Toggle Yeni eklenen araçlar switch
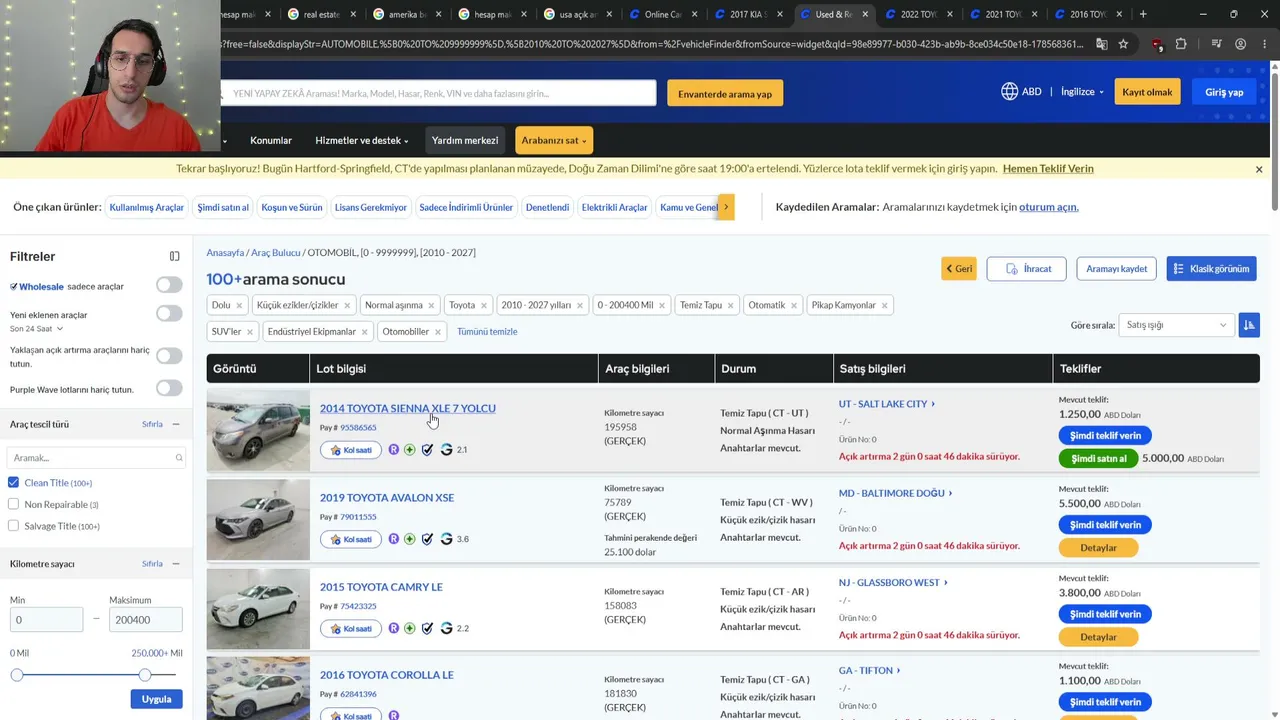 click(169, 314)
